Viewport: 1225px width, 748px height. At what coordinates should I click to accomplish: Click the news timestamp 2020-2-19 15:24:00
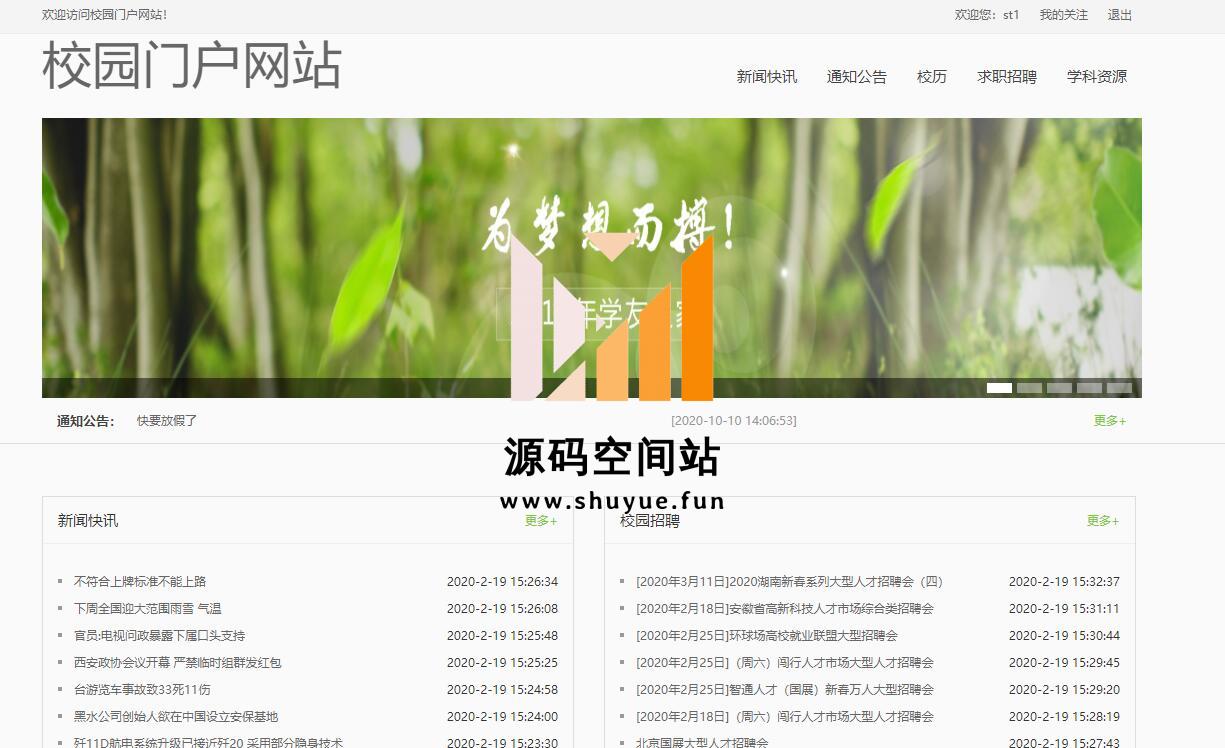[502, 716]
